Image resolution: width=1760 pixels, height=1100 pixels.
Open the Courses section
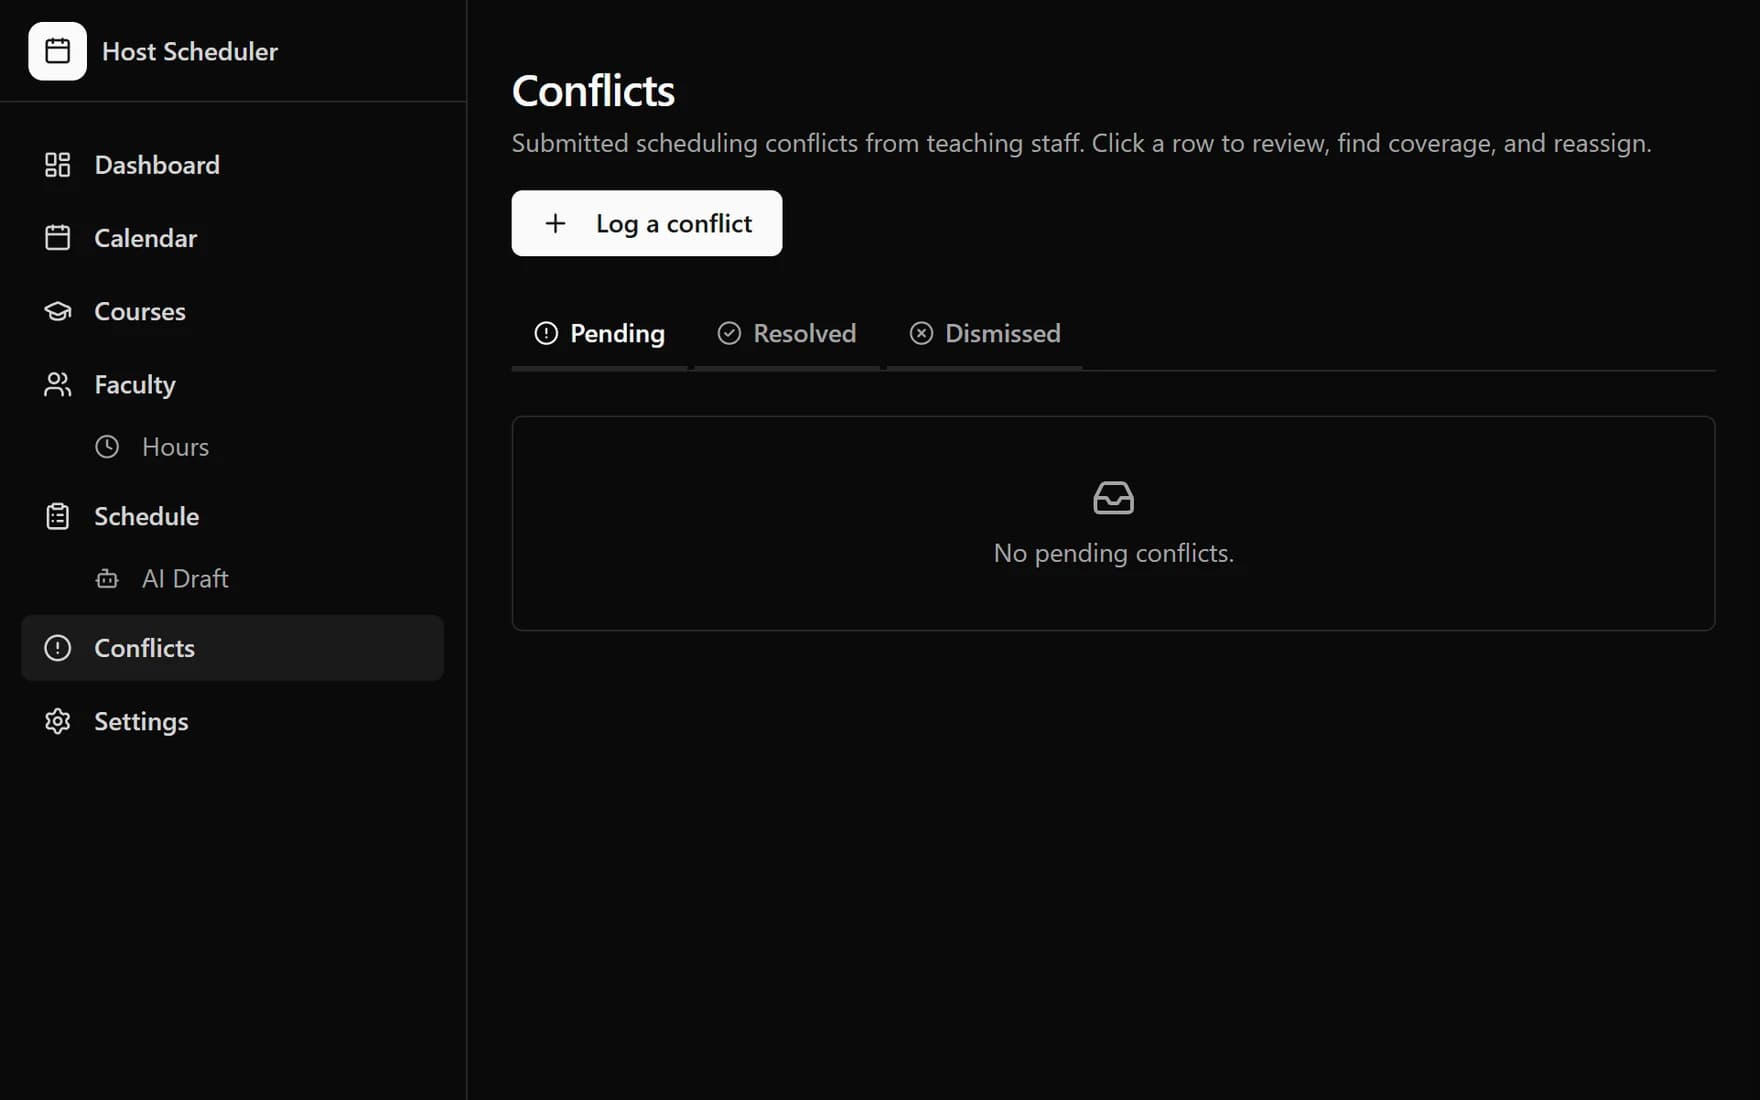(232, 311)
